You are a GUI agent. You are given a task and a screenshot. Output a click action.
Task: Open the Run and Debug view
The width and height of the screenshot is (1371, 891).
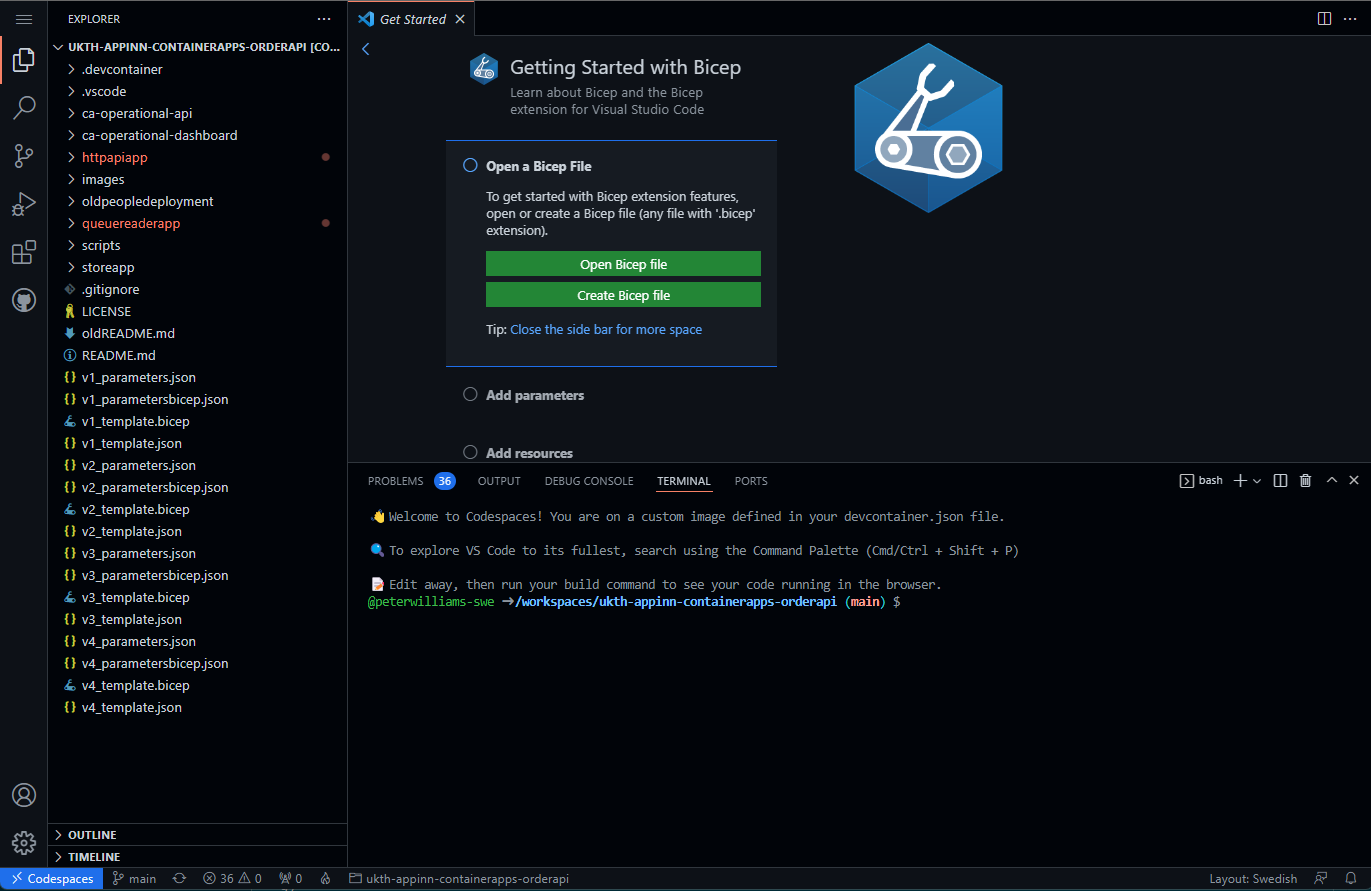coord(24,204)
